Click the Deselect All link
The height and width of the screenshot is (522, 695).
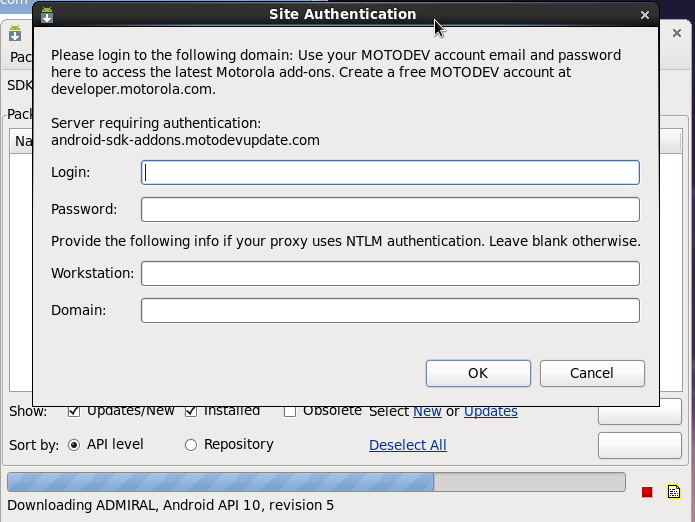pos(407,445)
